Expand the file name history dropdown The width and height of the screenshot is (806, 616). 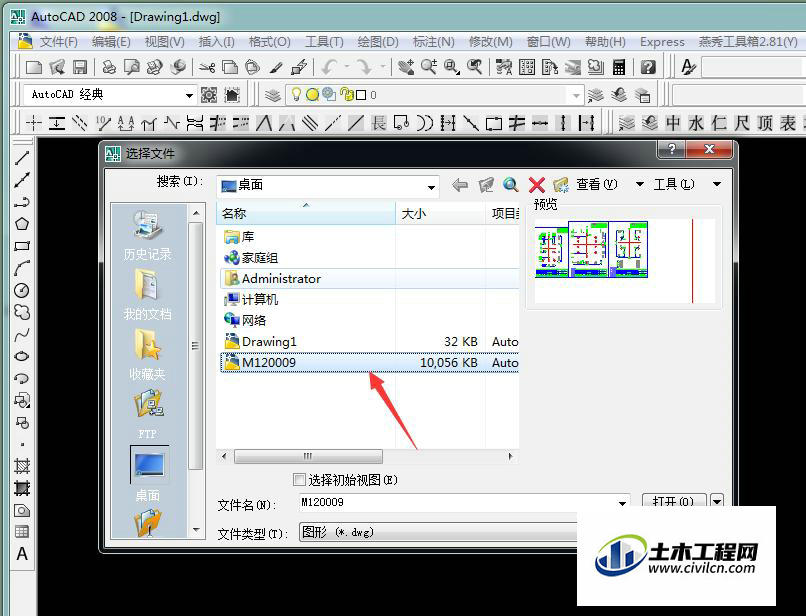click(622, 503)
